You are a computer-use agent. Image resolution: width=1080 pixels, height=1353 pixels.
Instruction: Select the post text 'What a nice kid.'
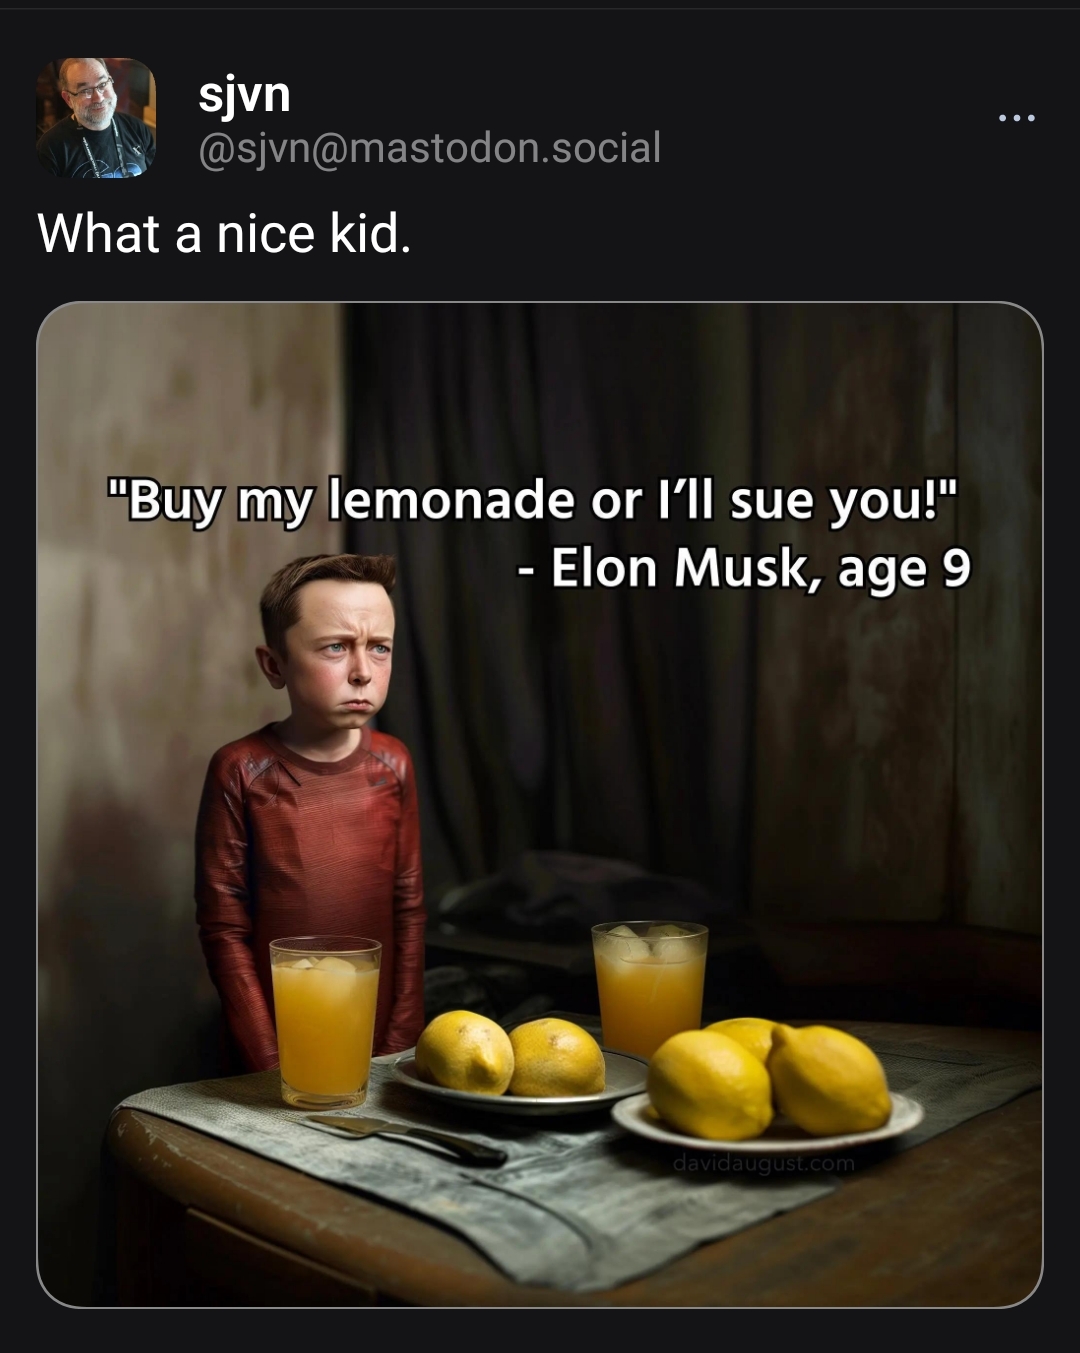224,234
